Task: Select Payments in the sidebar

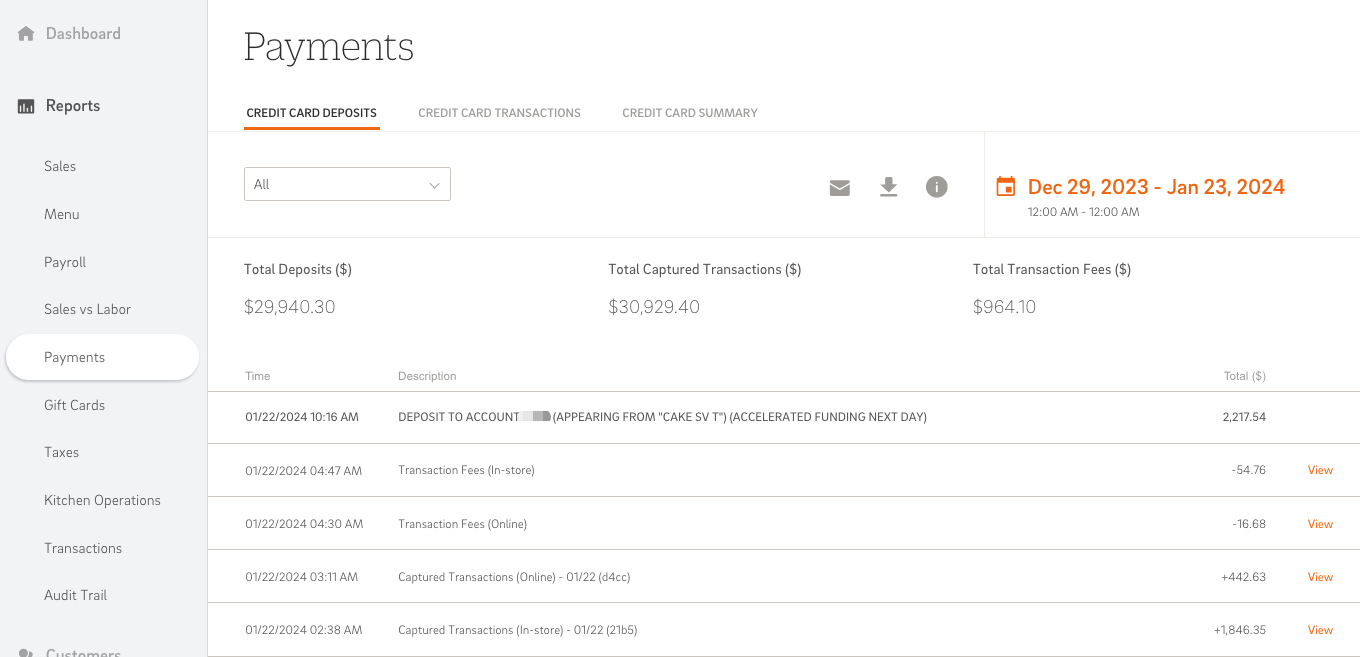Action: [102, 357]
